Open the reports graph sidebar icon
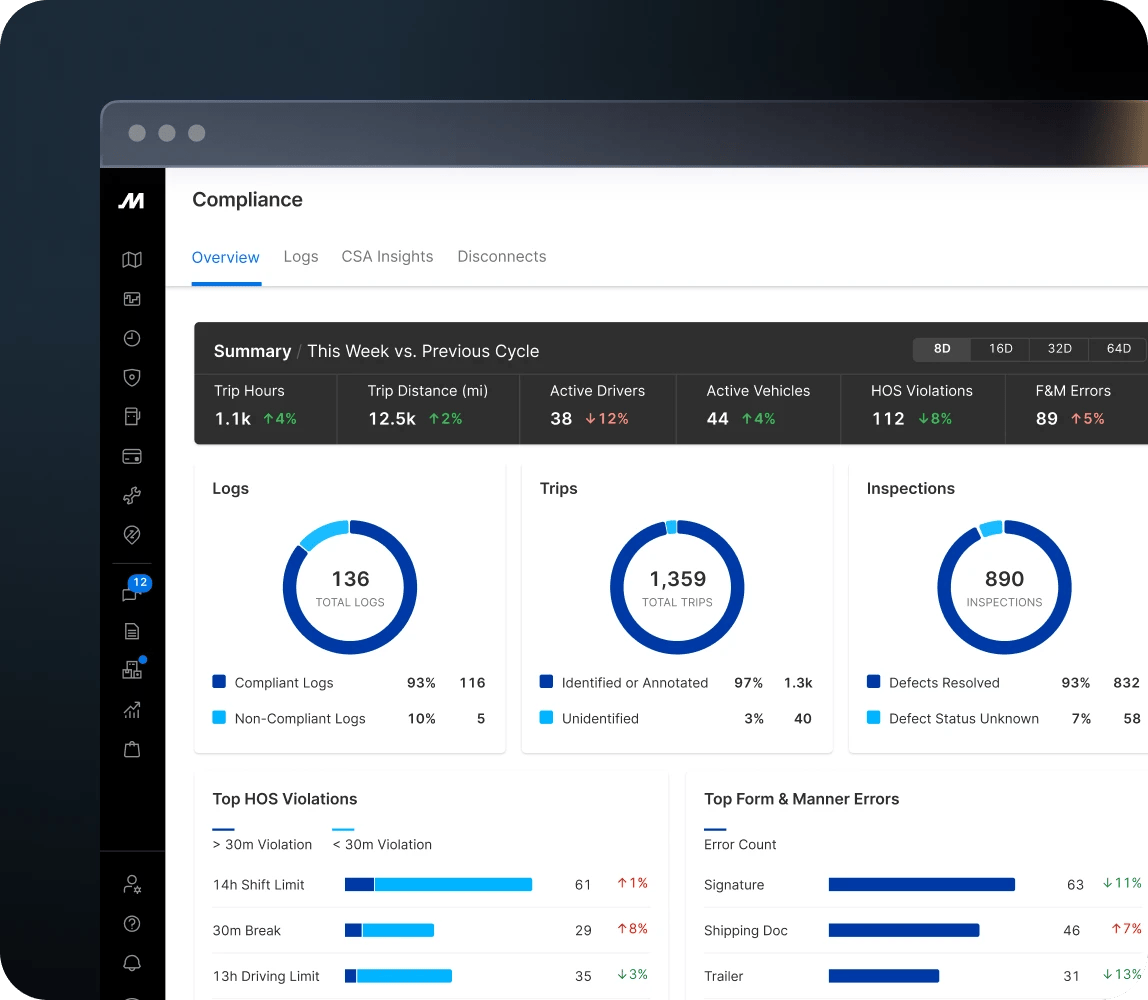Screen dimensions: 1148x1000 coord(132,710)
